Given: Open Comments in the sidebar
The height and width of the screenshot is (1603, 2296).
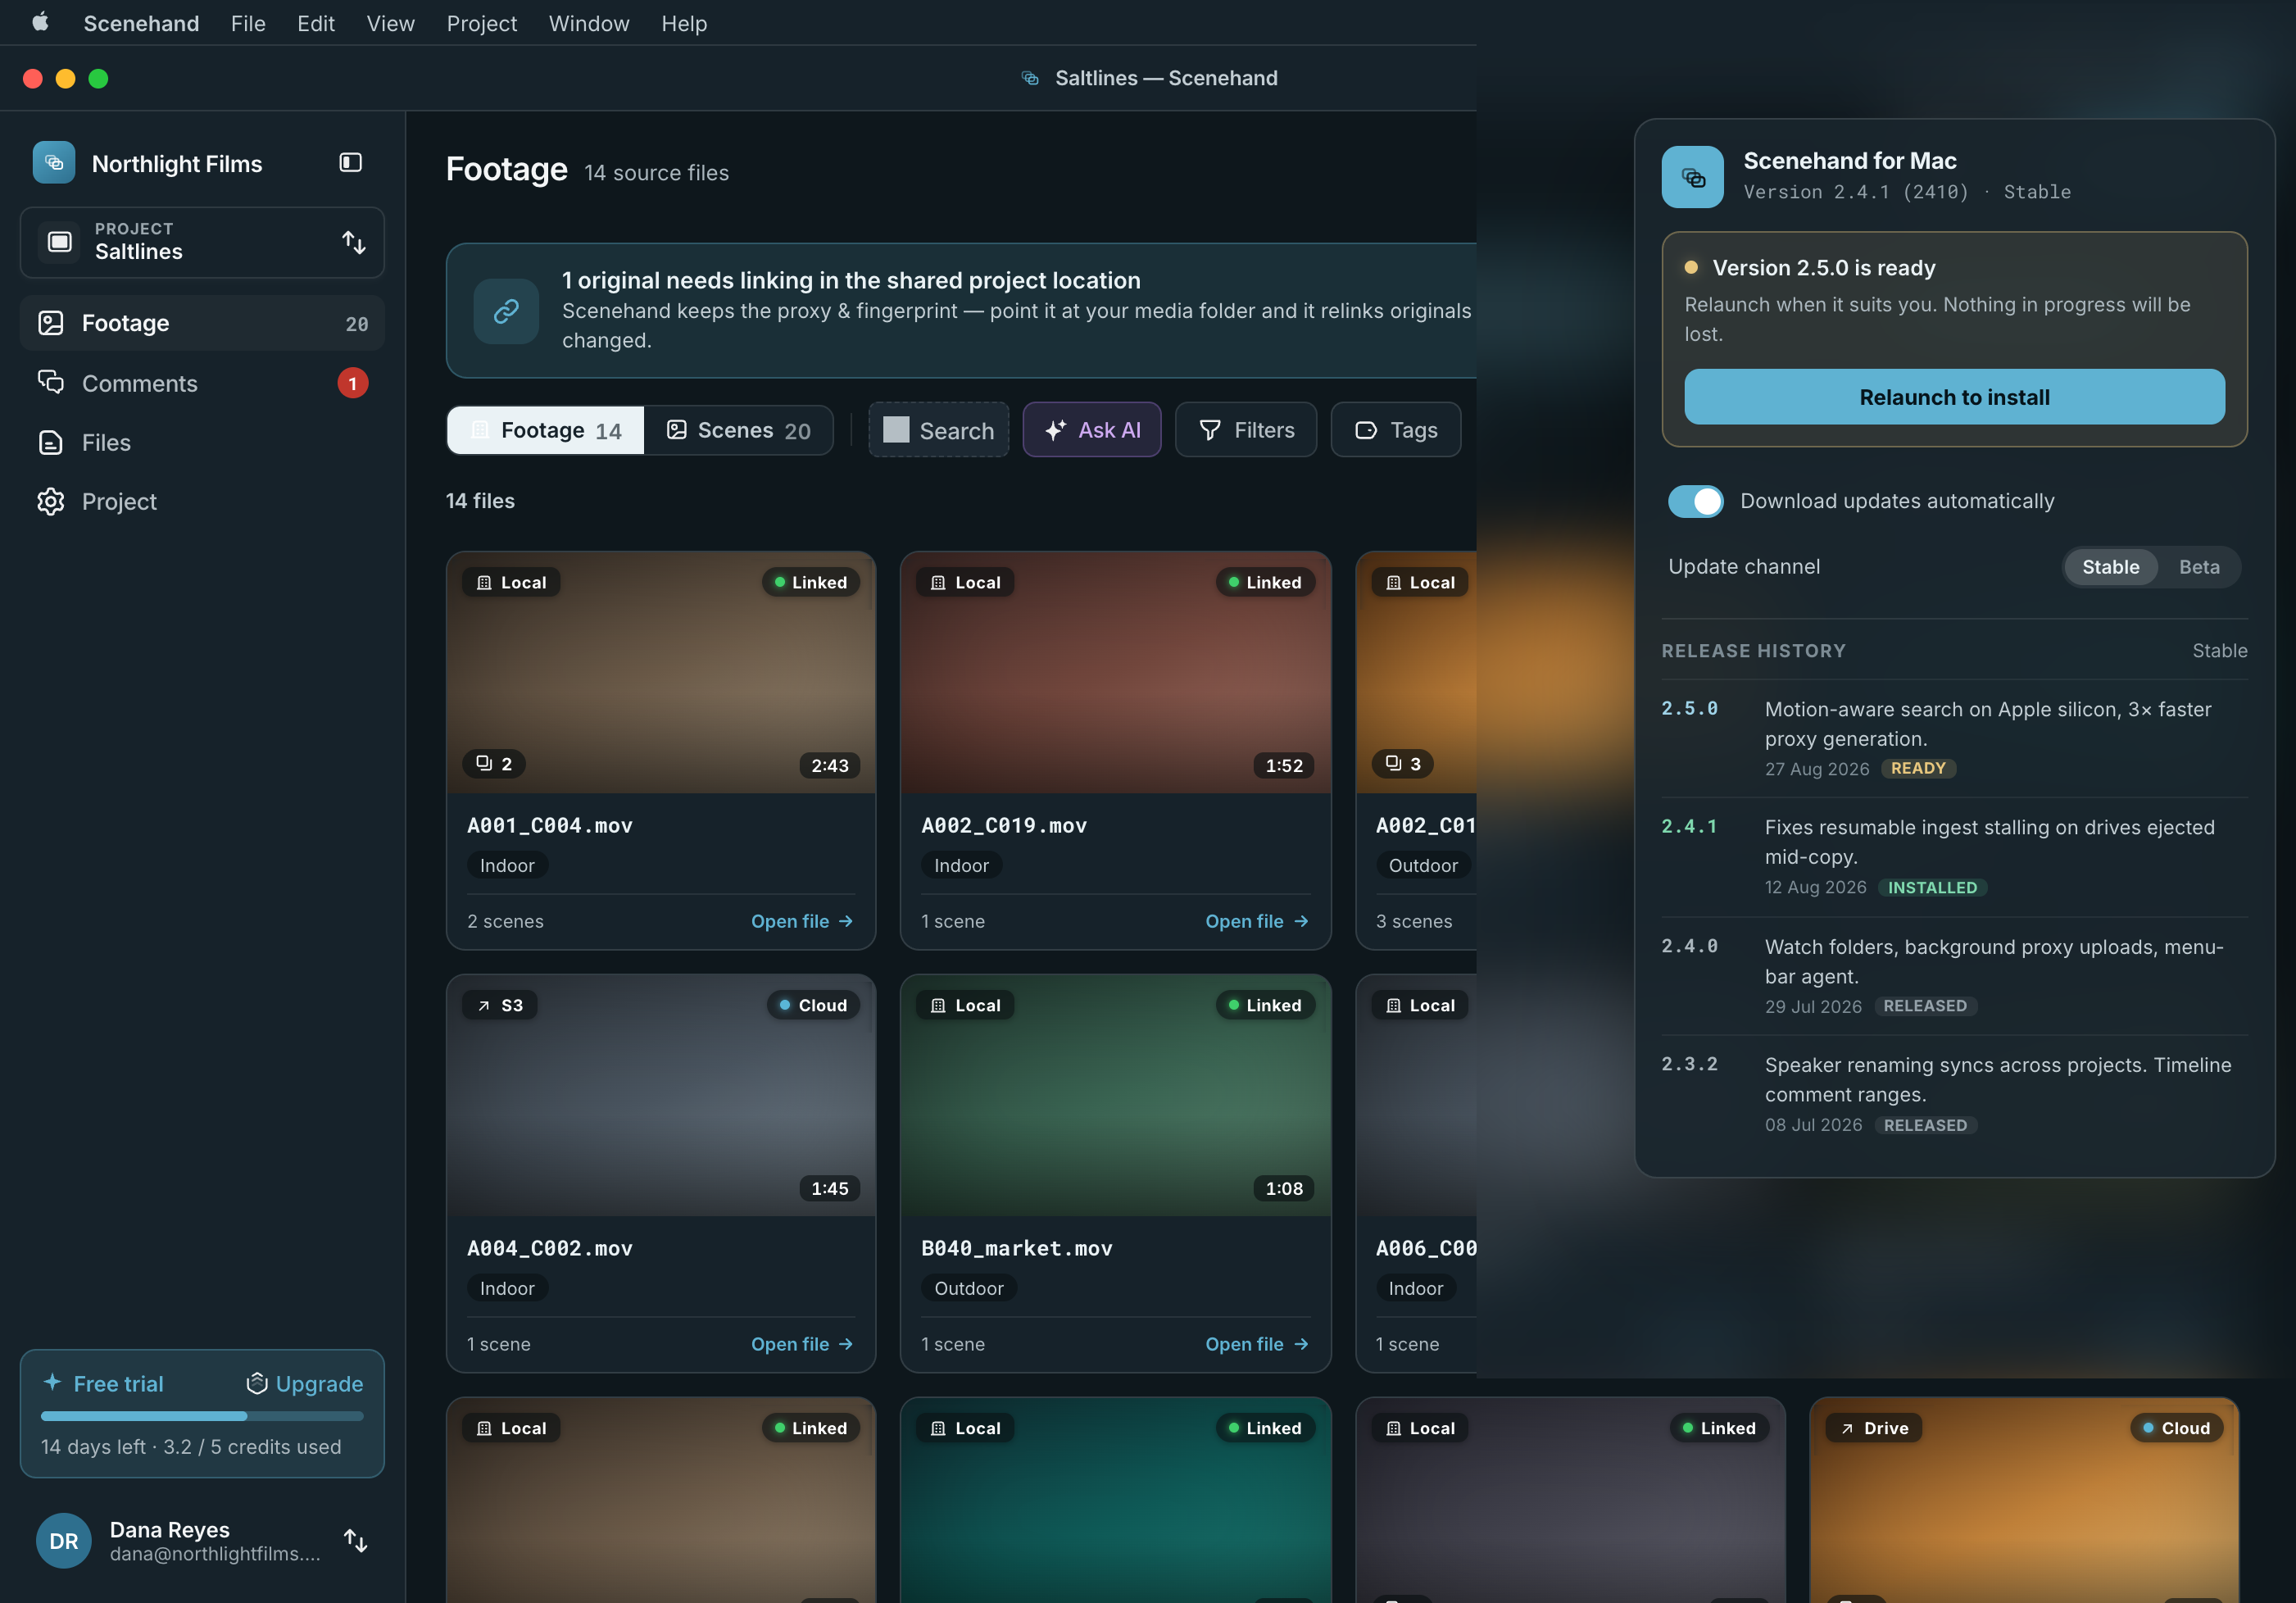Looking at the screenshot, I should tap(202, 383).
